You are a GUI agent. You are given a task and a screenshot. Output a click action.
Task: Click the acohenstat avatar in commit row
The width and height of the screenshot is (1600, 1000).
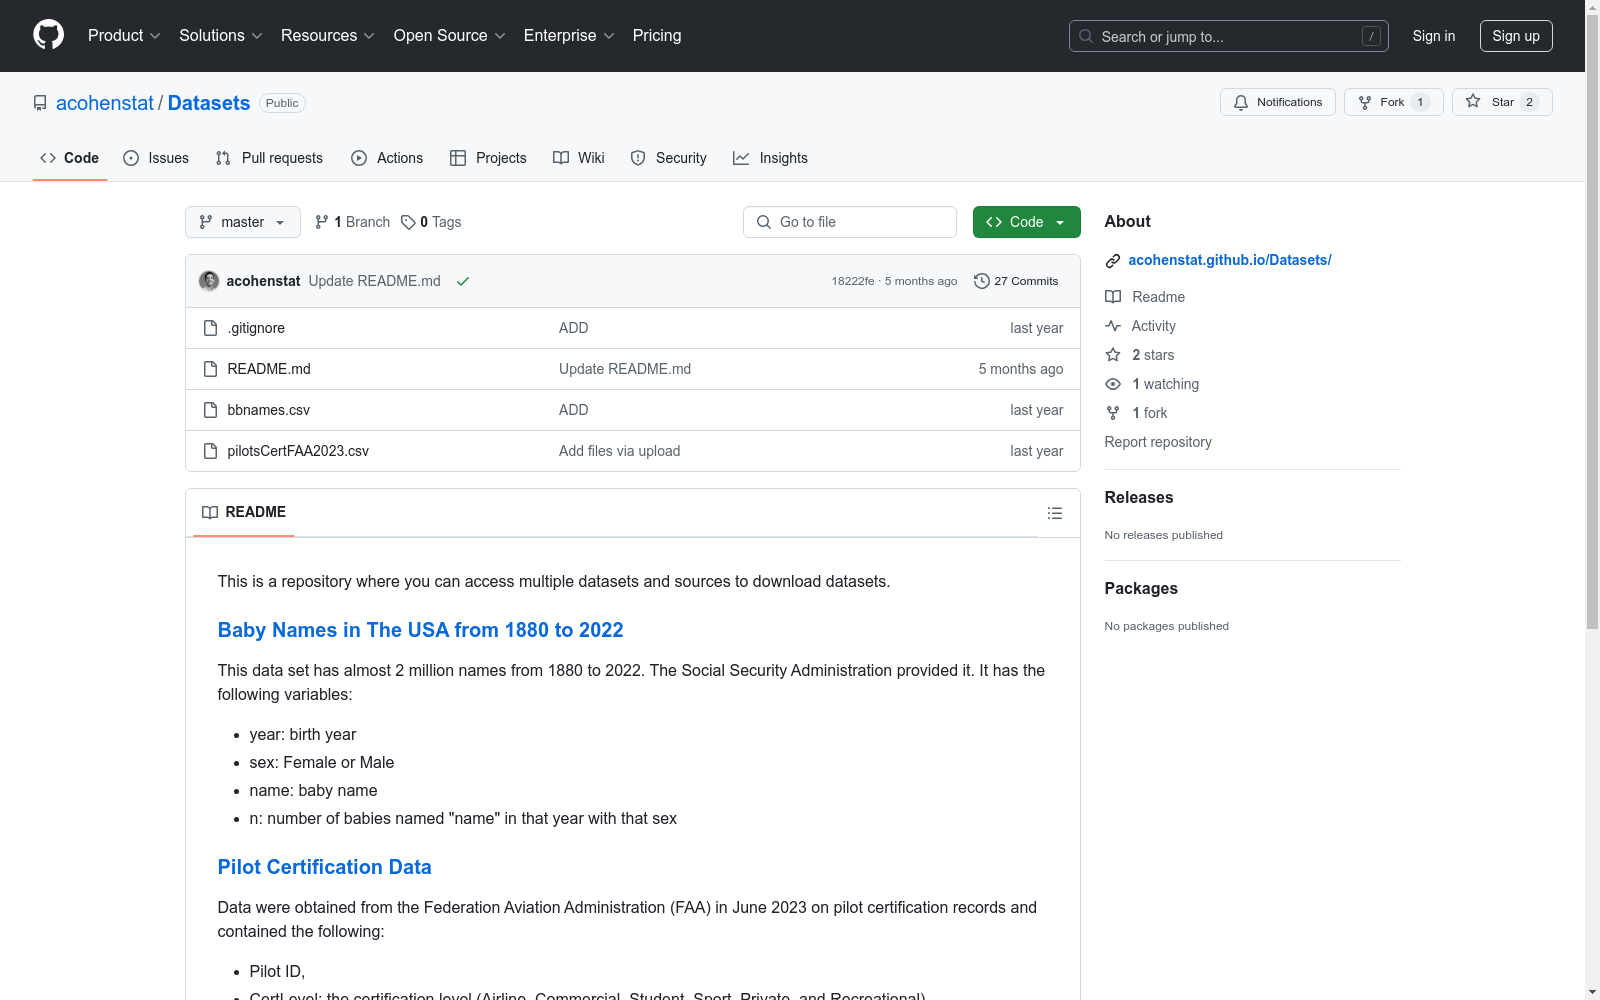tap(209, 281)
